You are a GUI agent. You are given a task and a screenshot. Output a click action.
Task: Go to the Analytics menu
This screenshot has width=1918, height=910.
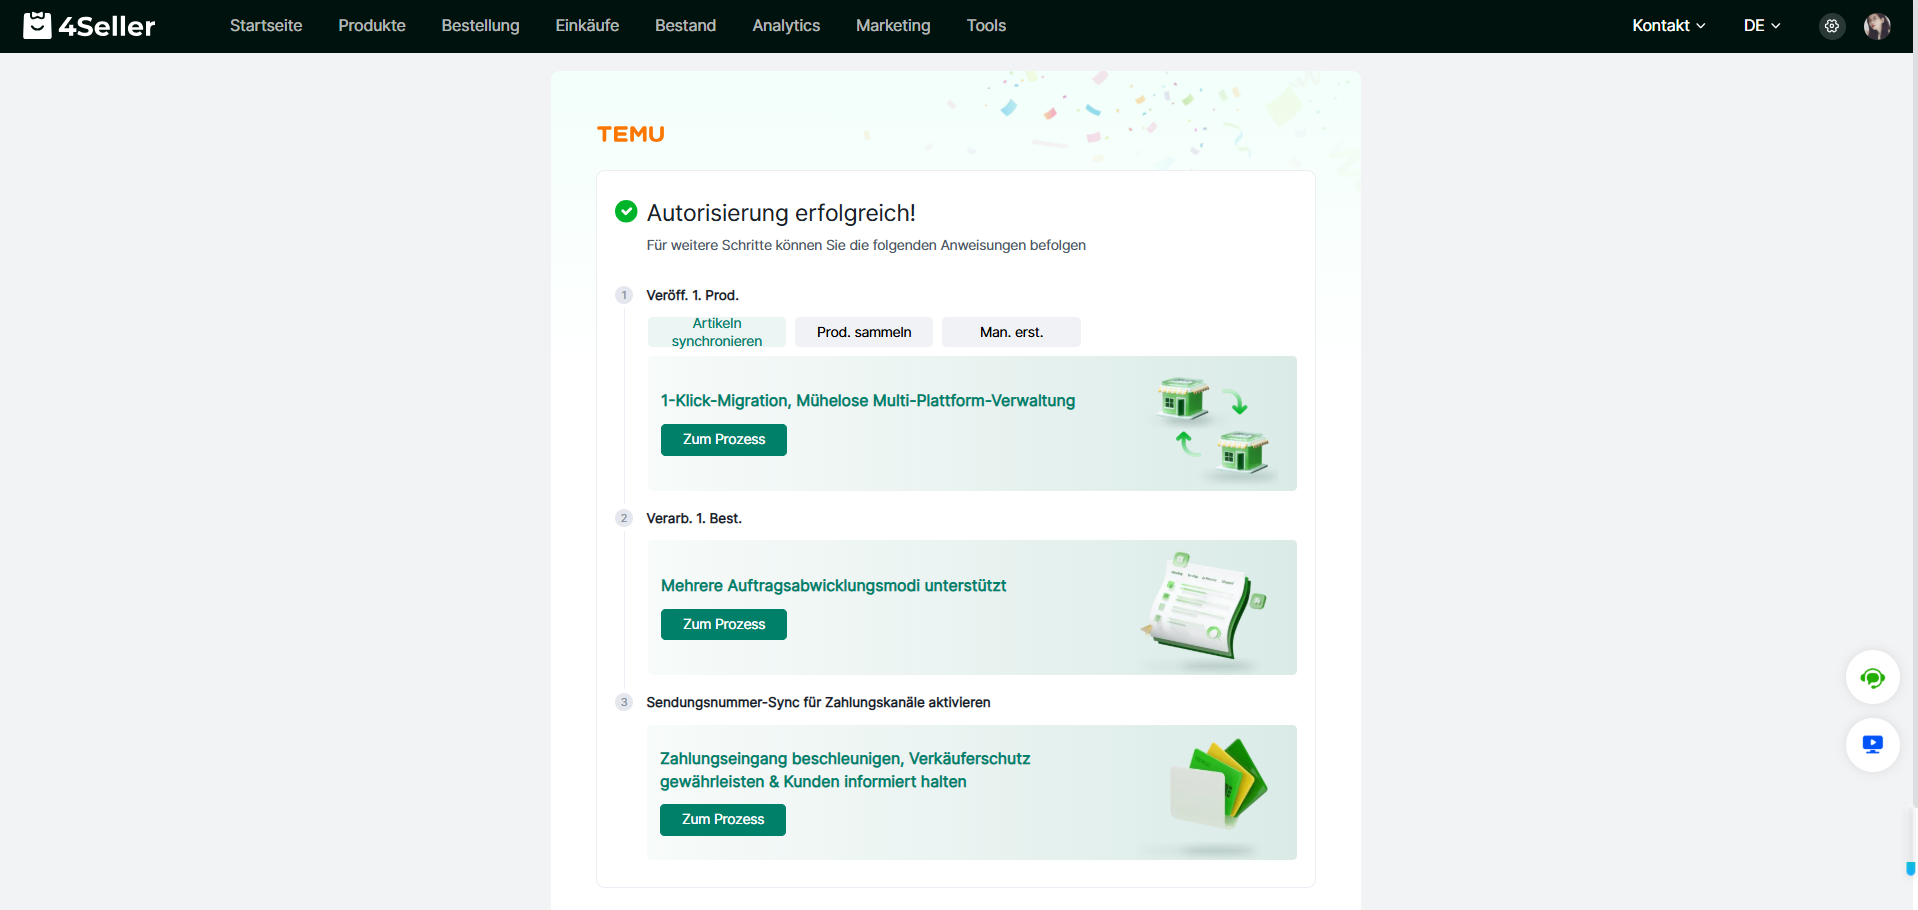point(785,26)
